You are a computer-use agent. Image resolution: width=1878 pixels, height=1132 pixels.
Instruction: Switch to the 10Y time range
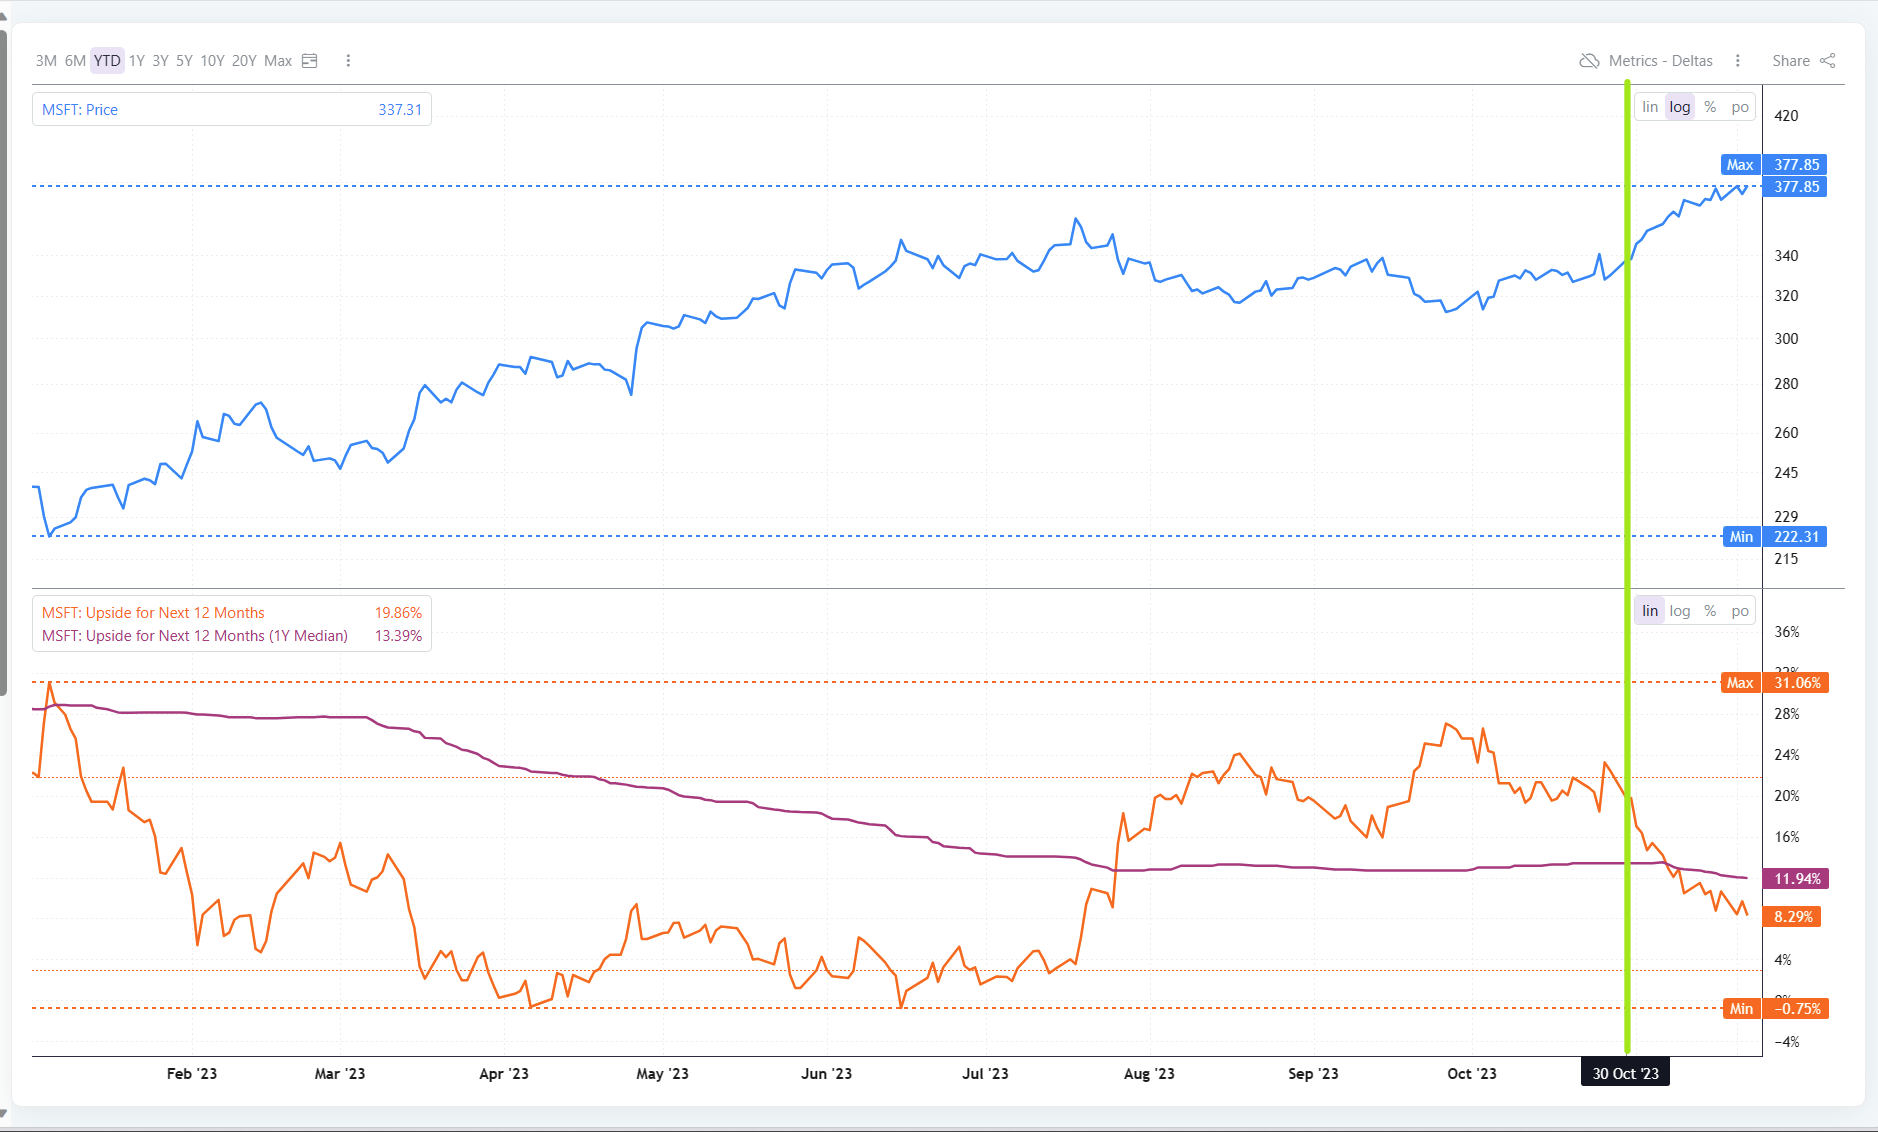212,61
